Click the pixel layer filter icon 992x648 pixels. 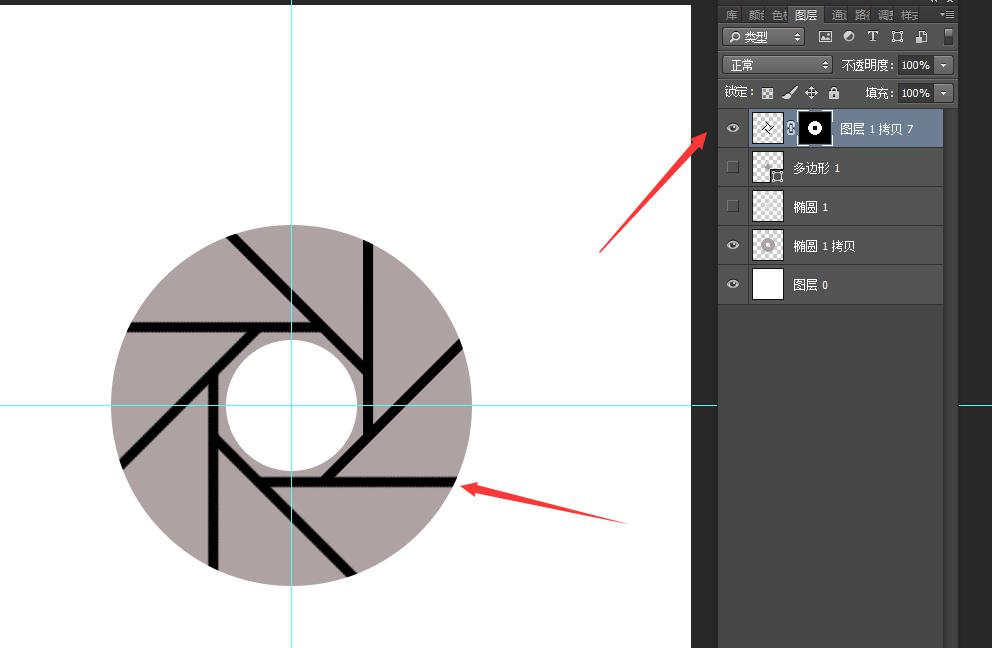click(x=825, y=37)
